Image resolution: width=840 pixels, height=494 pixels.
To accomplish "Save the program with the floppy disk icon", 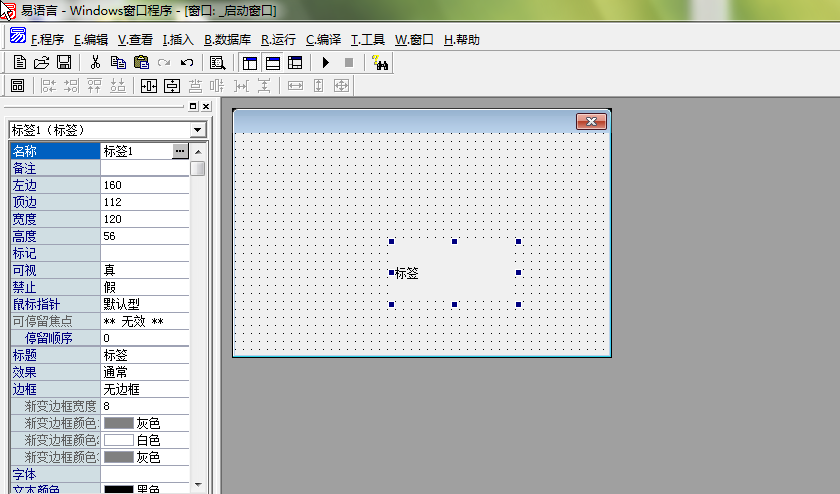I will pos(63,63).
